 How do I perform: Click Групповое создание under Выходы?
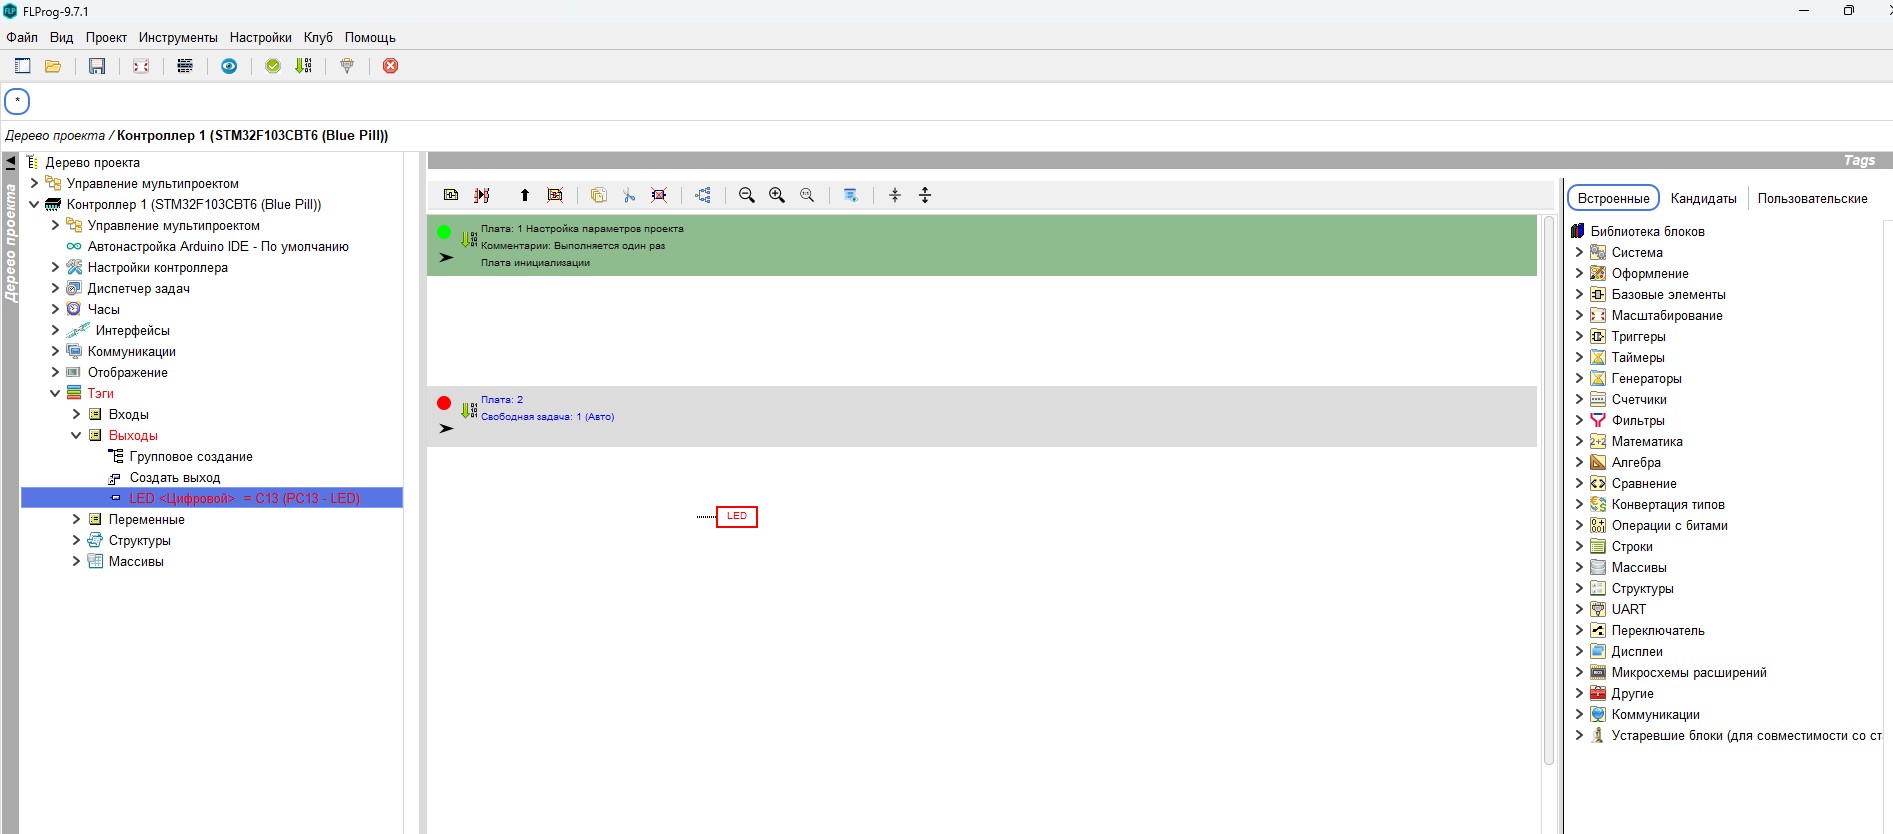tap(191, 456)
